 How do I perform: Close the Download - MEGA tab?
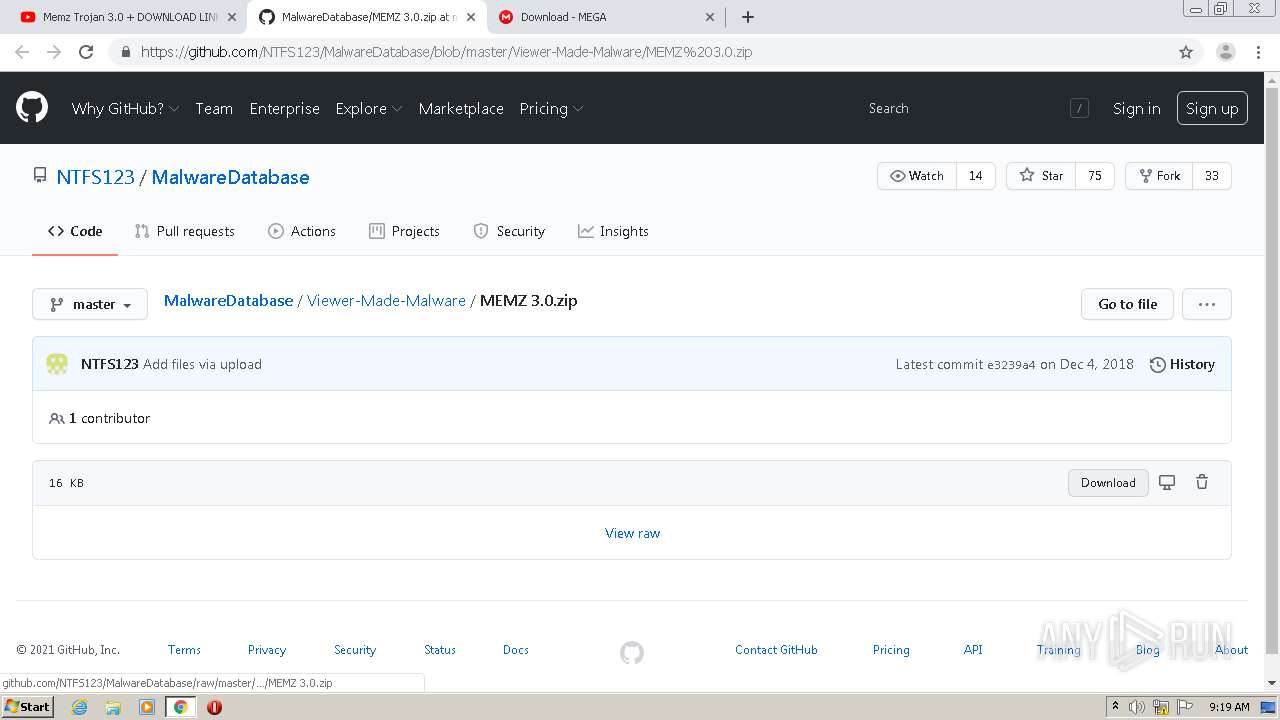pos(710,17)
